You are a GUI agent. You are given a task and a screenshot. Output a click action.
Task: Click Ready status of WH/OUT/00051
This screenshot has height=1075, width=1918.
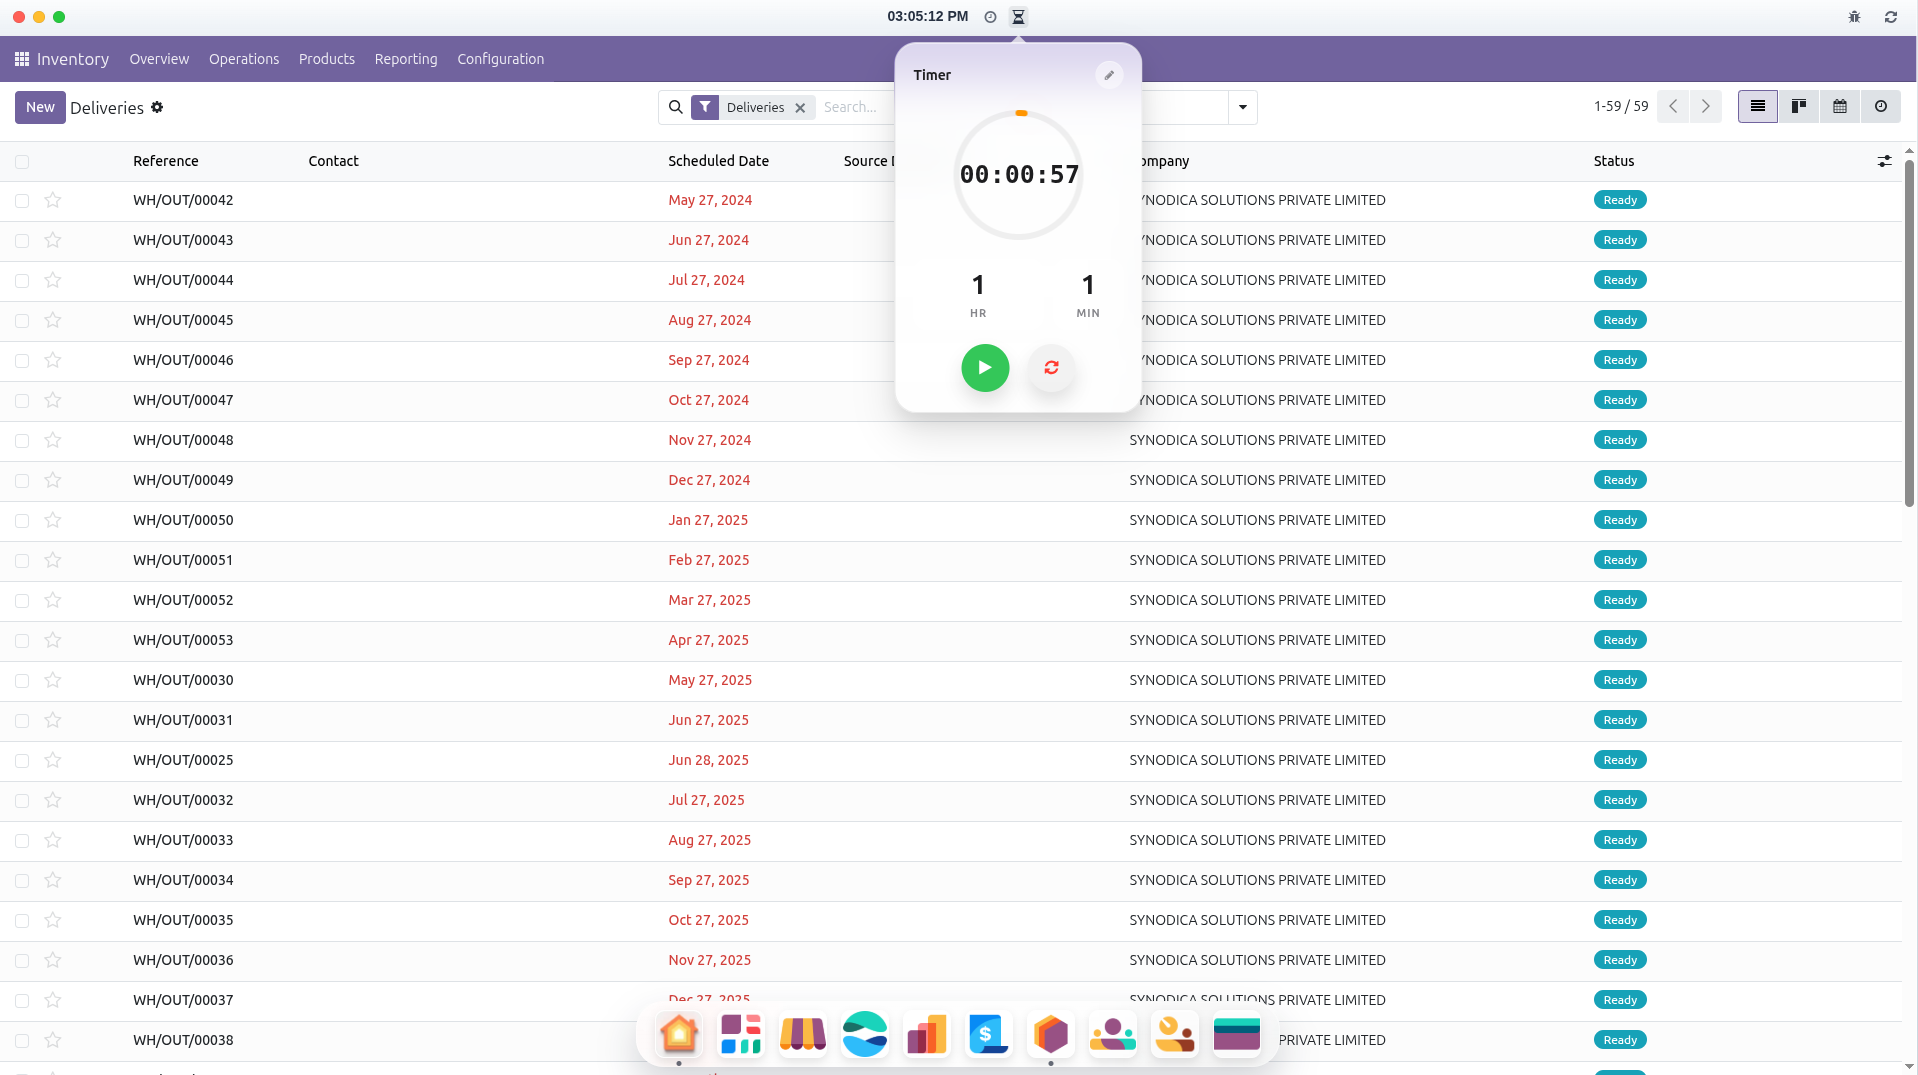tap(1620, 560)
